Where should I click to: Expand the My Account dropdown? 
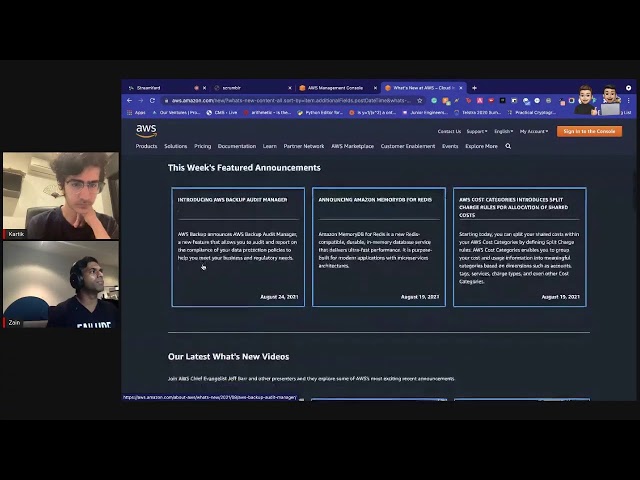[x=534, y=131]
